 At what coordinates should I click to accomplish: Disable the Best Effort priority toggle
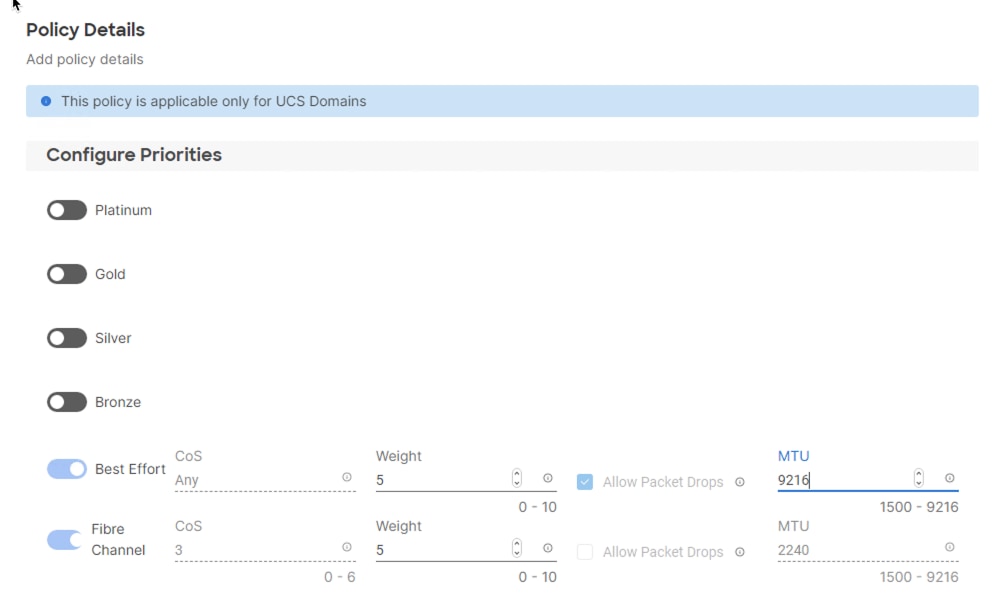(x=66, y=468)
